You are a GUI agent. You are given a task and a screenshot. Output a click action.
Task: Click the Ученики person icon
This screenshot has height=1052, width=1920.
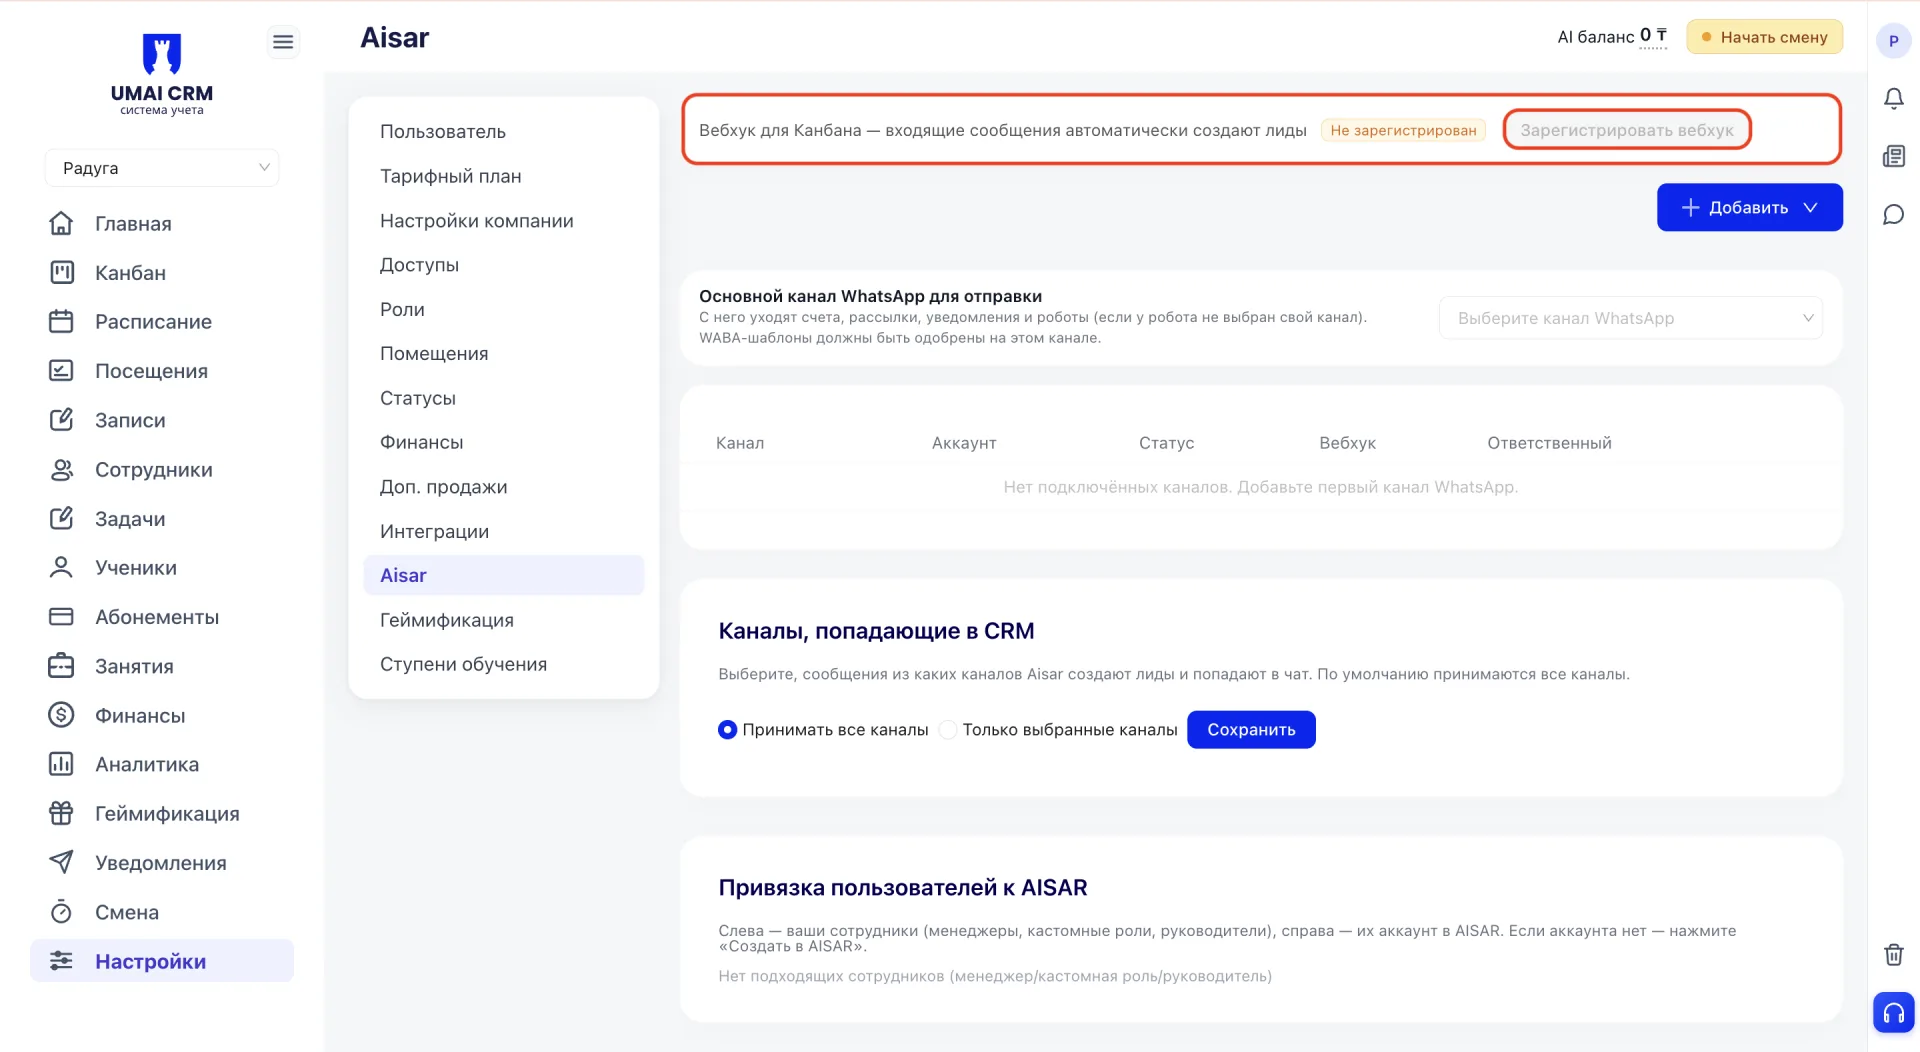[x=61, y=567]
